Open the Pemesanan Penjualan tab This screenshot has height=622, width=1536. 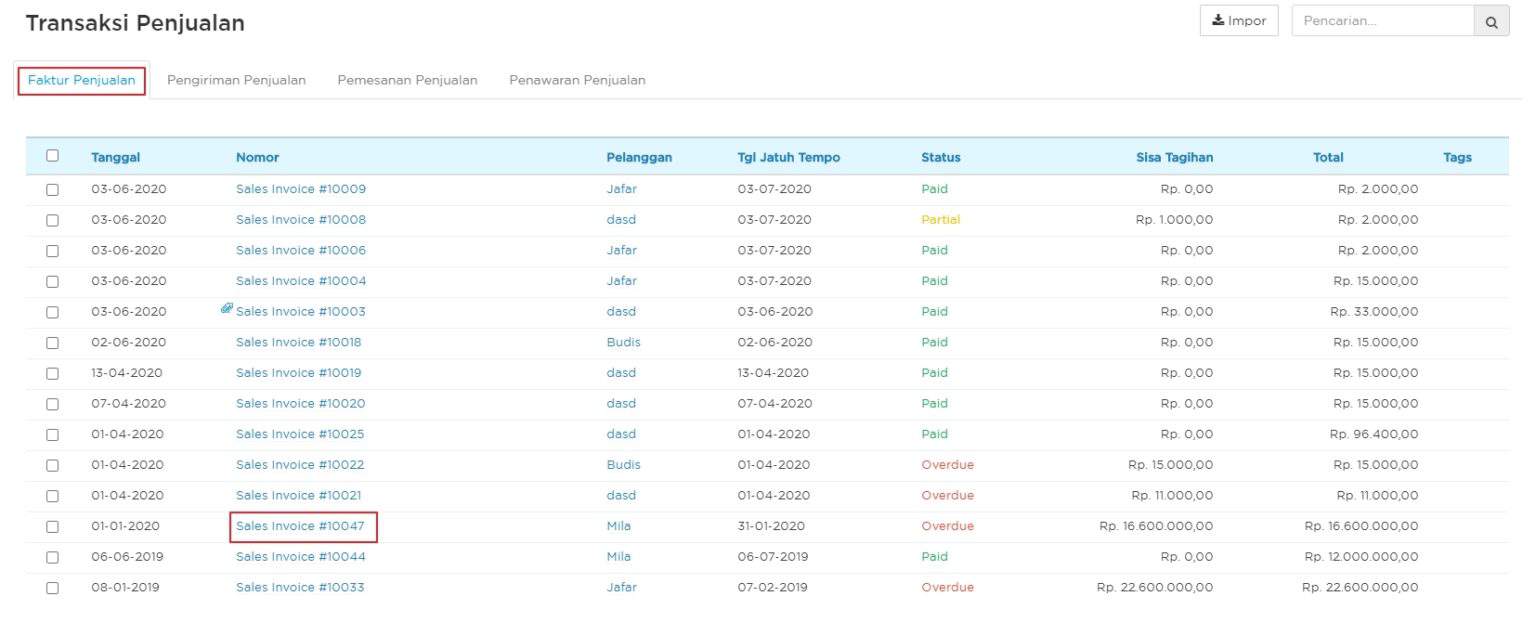[x=407, y=79]
